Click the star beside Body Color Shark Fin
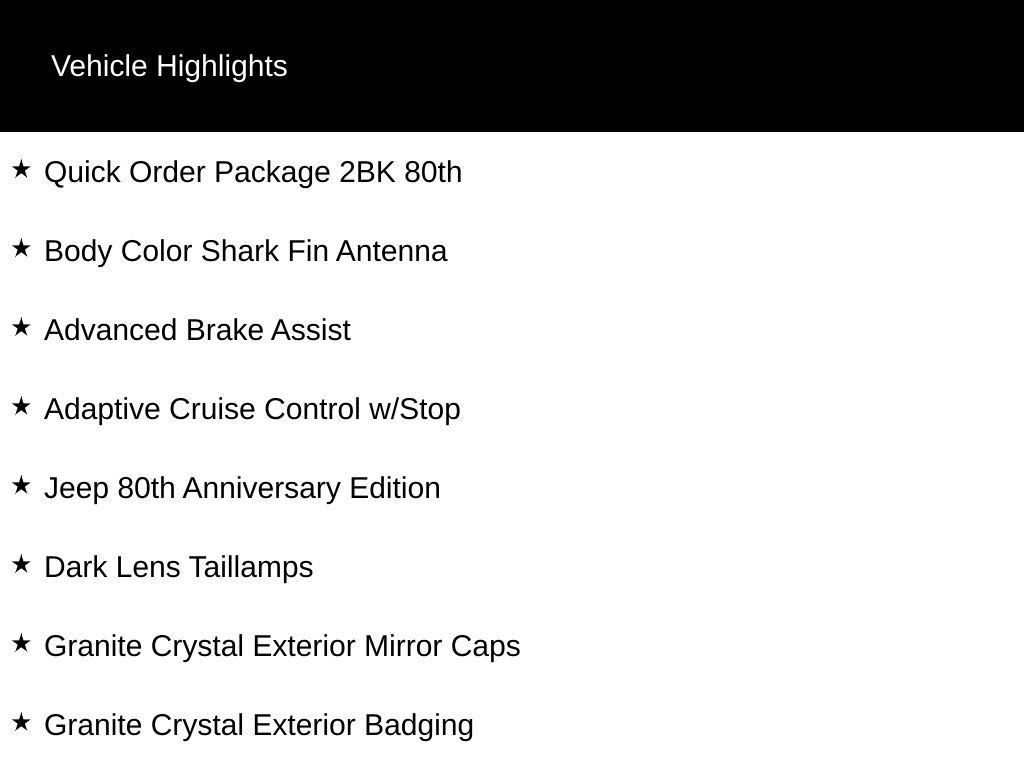Image resolution: width=1024 pixels, height=768 pixels. coord(21,248)
